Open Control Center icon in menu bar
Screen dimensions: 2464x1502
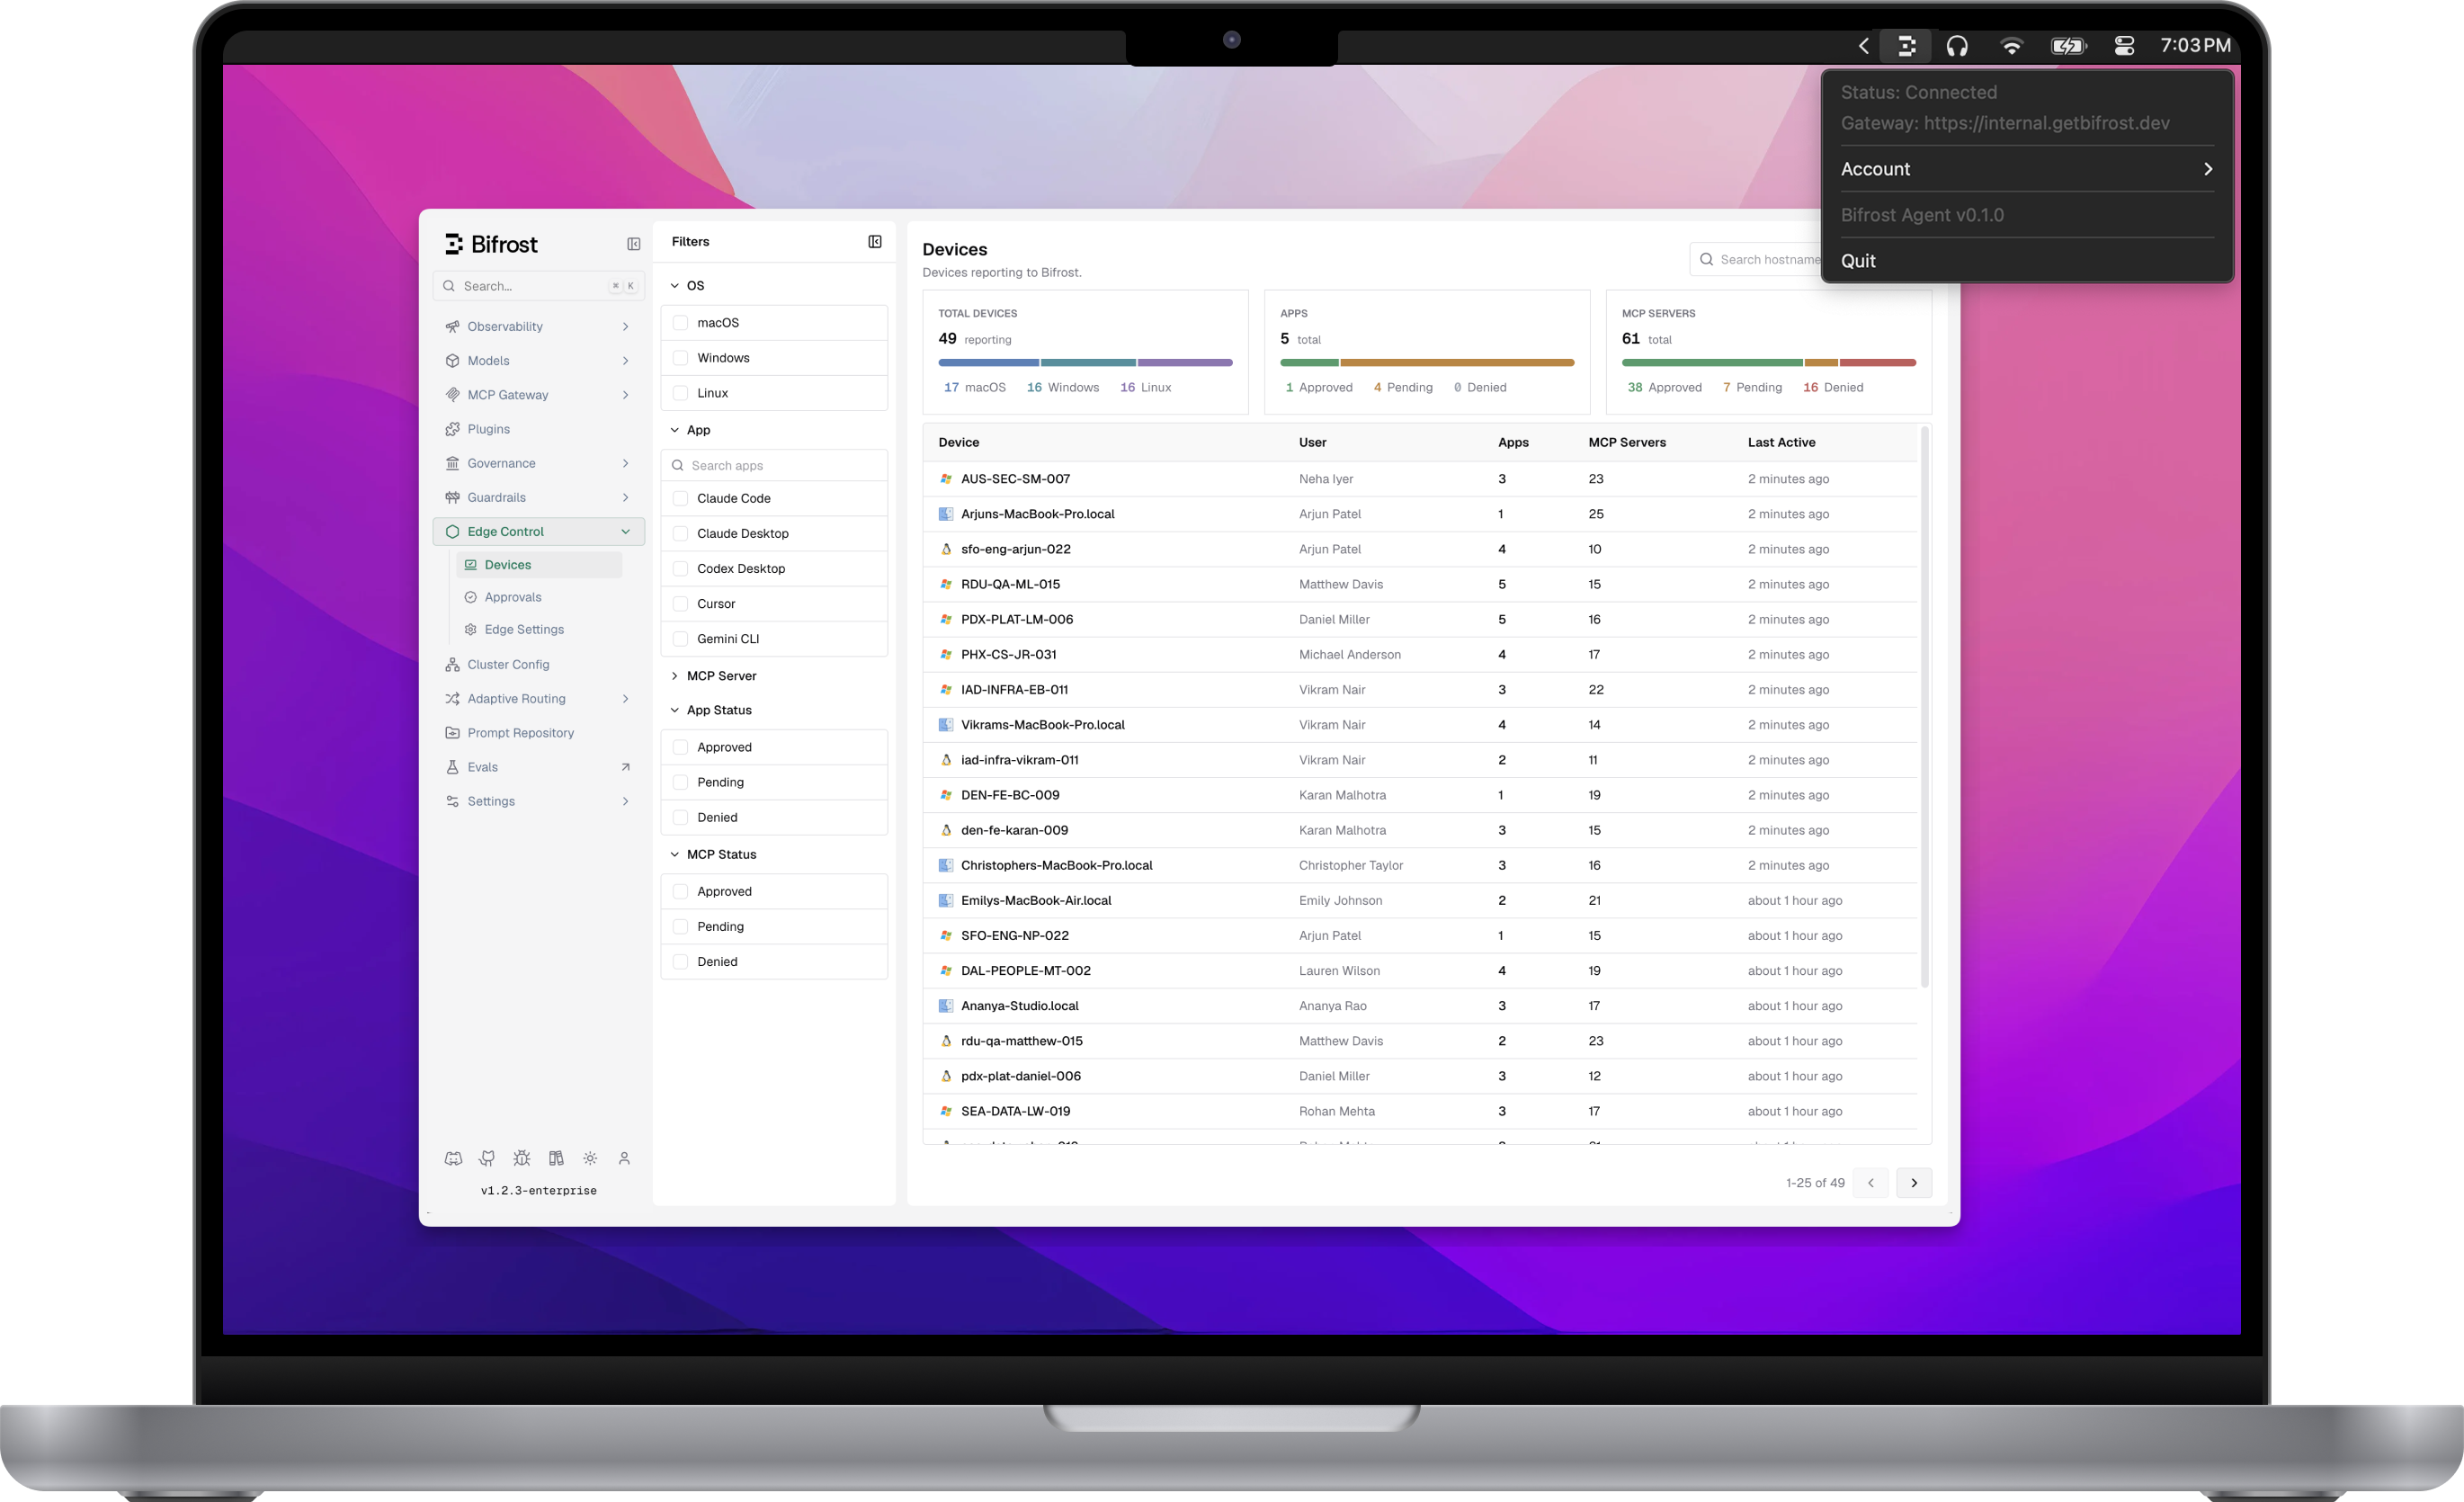coord(2124,46)
